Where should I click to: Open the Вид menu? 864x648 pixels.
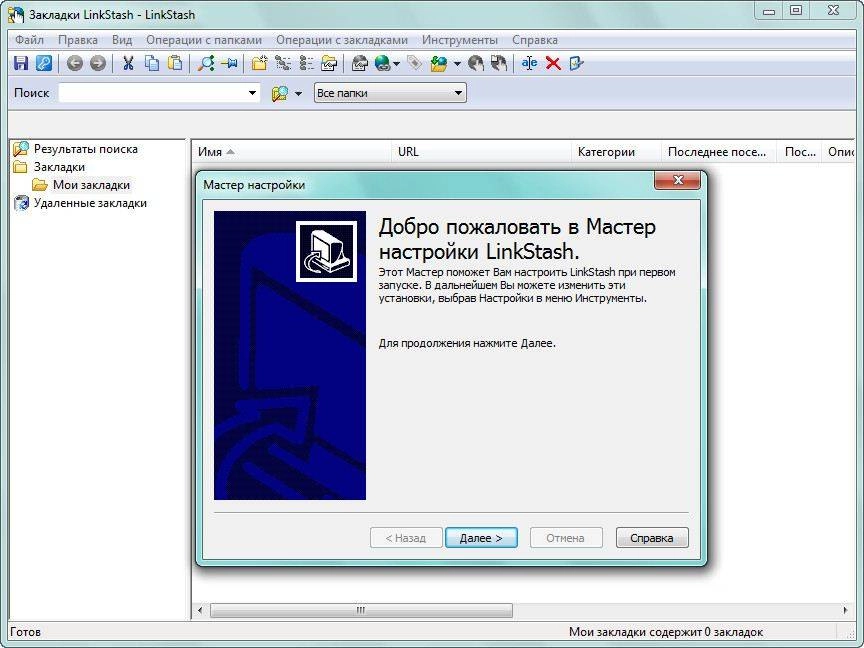122,40
